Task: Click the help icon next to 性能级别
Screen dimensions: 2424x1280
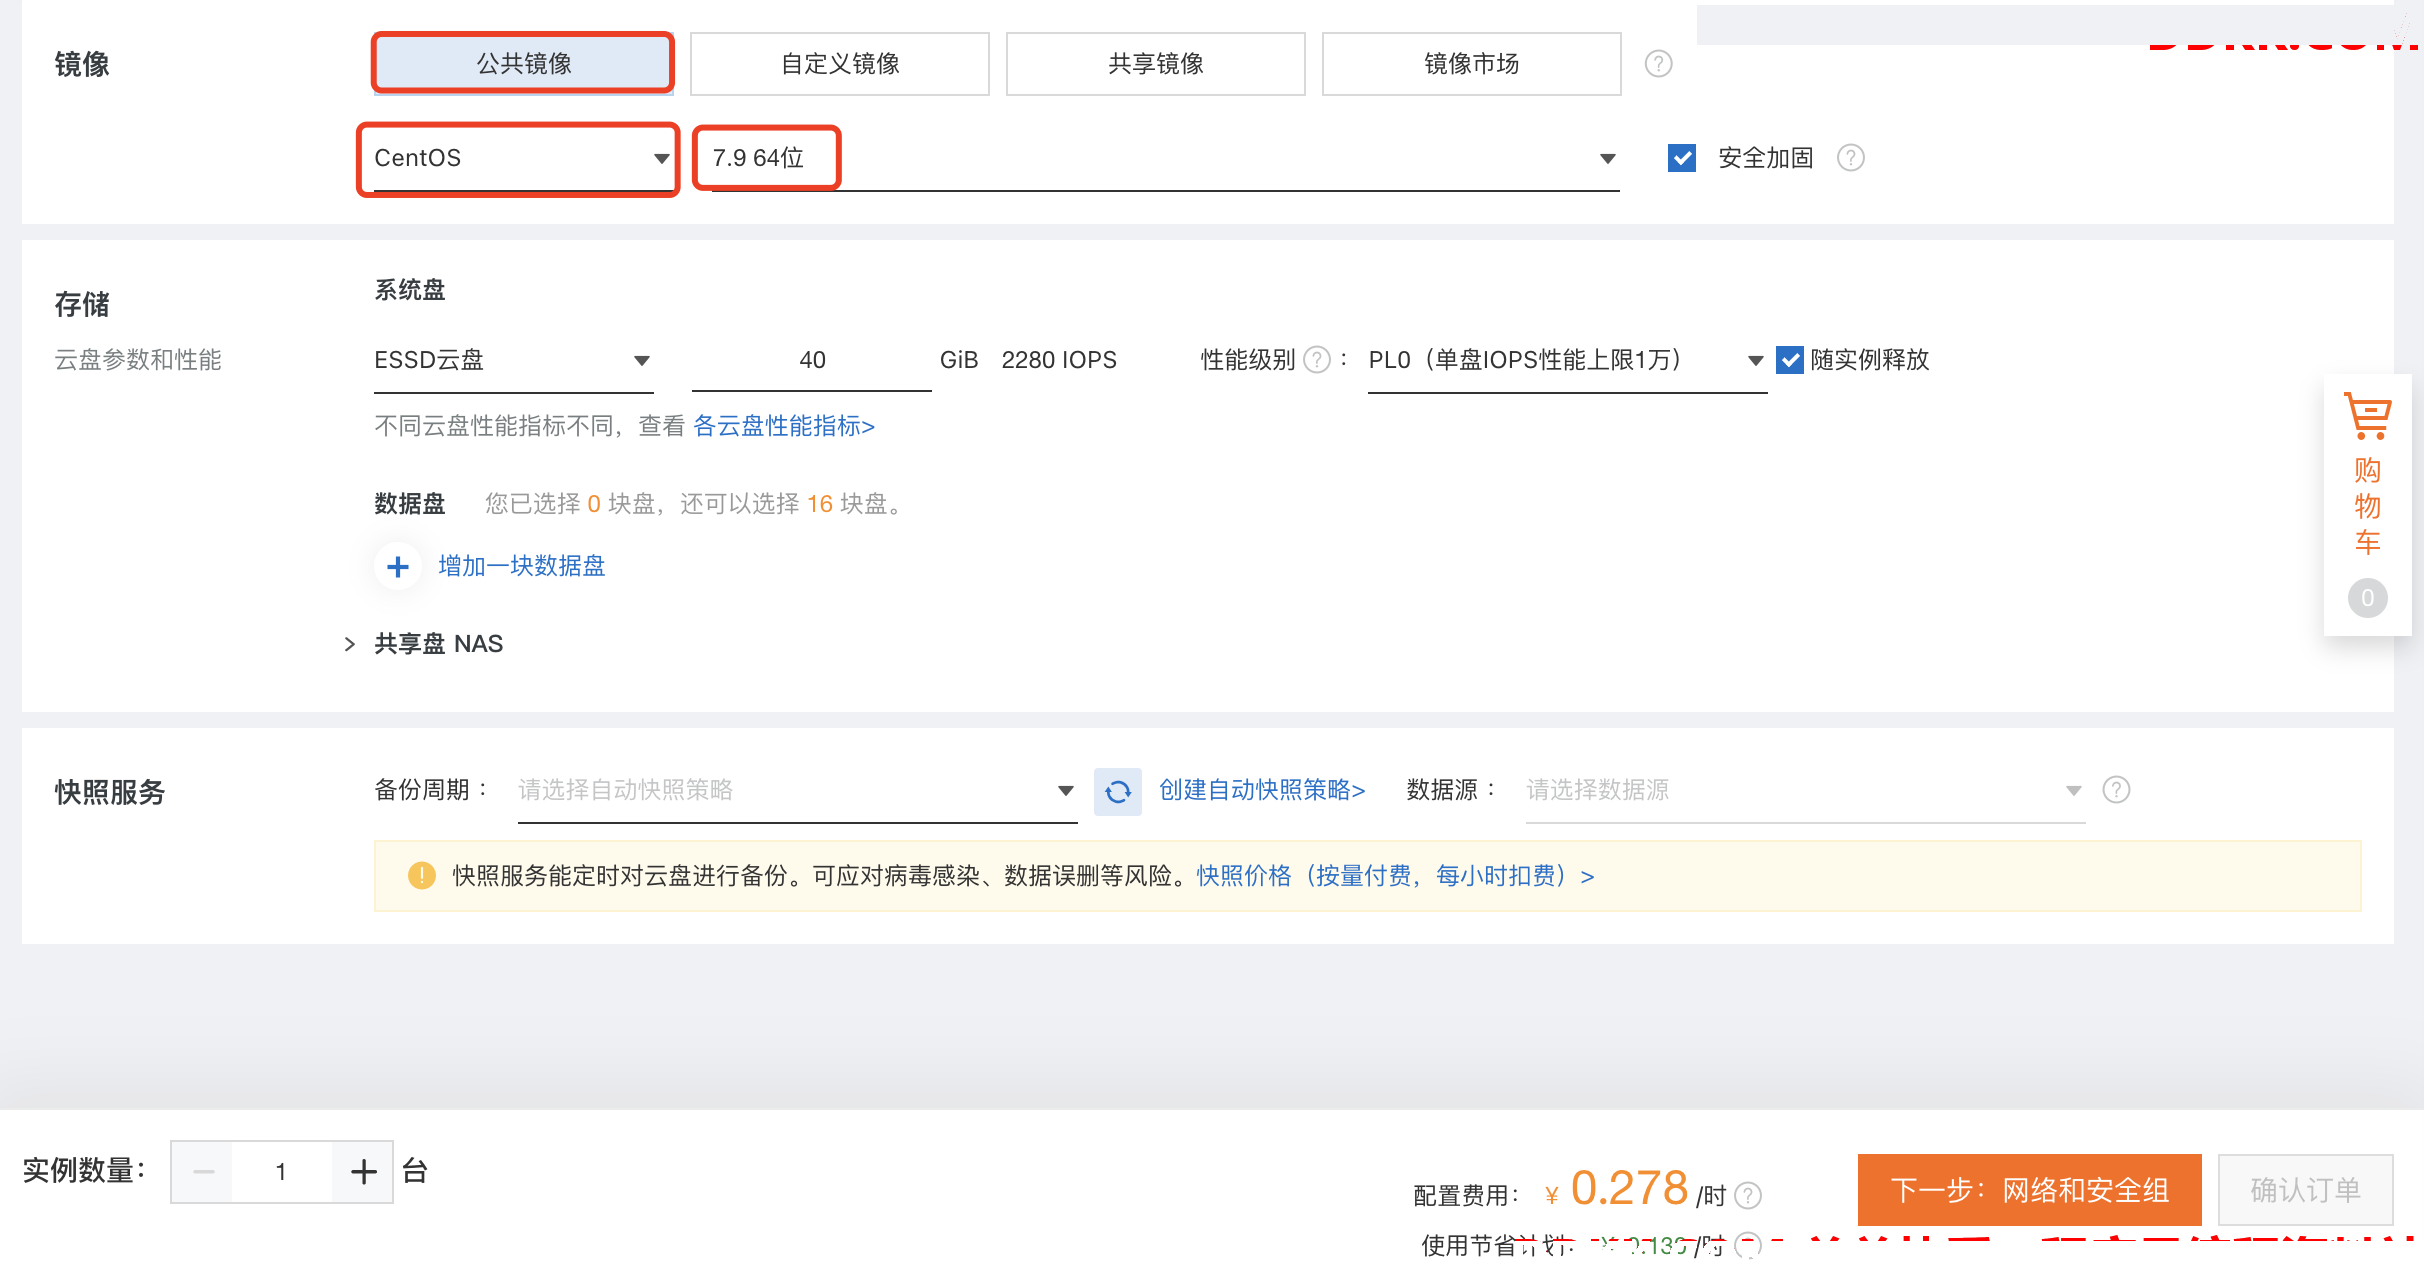Action: pos(1318,360)
